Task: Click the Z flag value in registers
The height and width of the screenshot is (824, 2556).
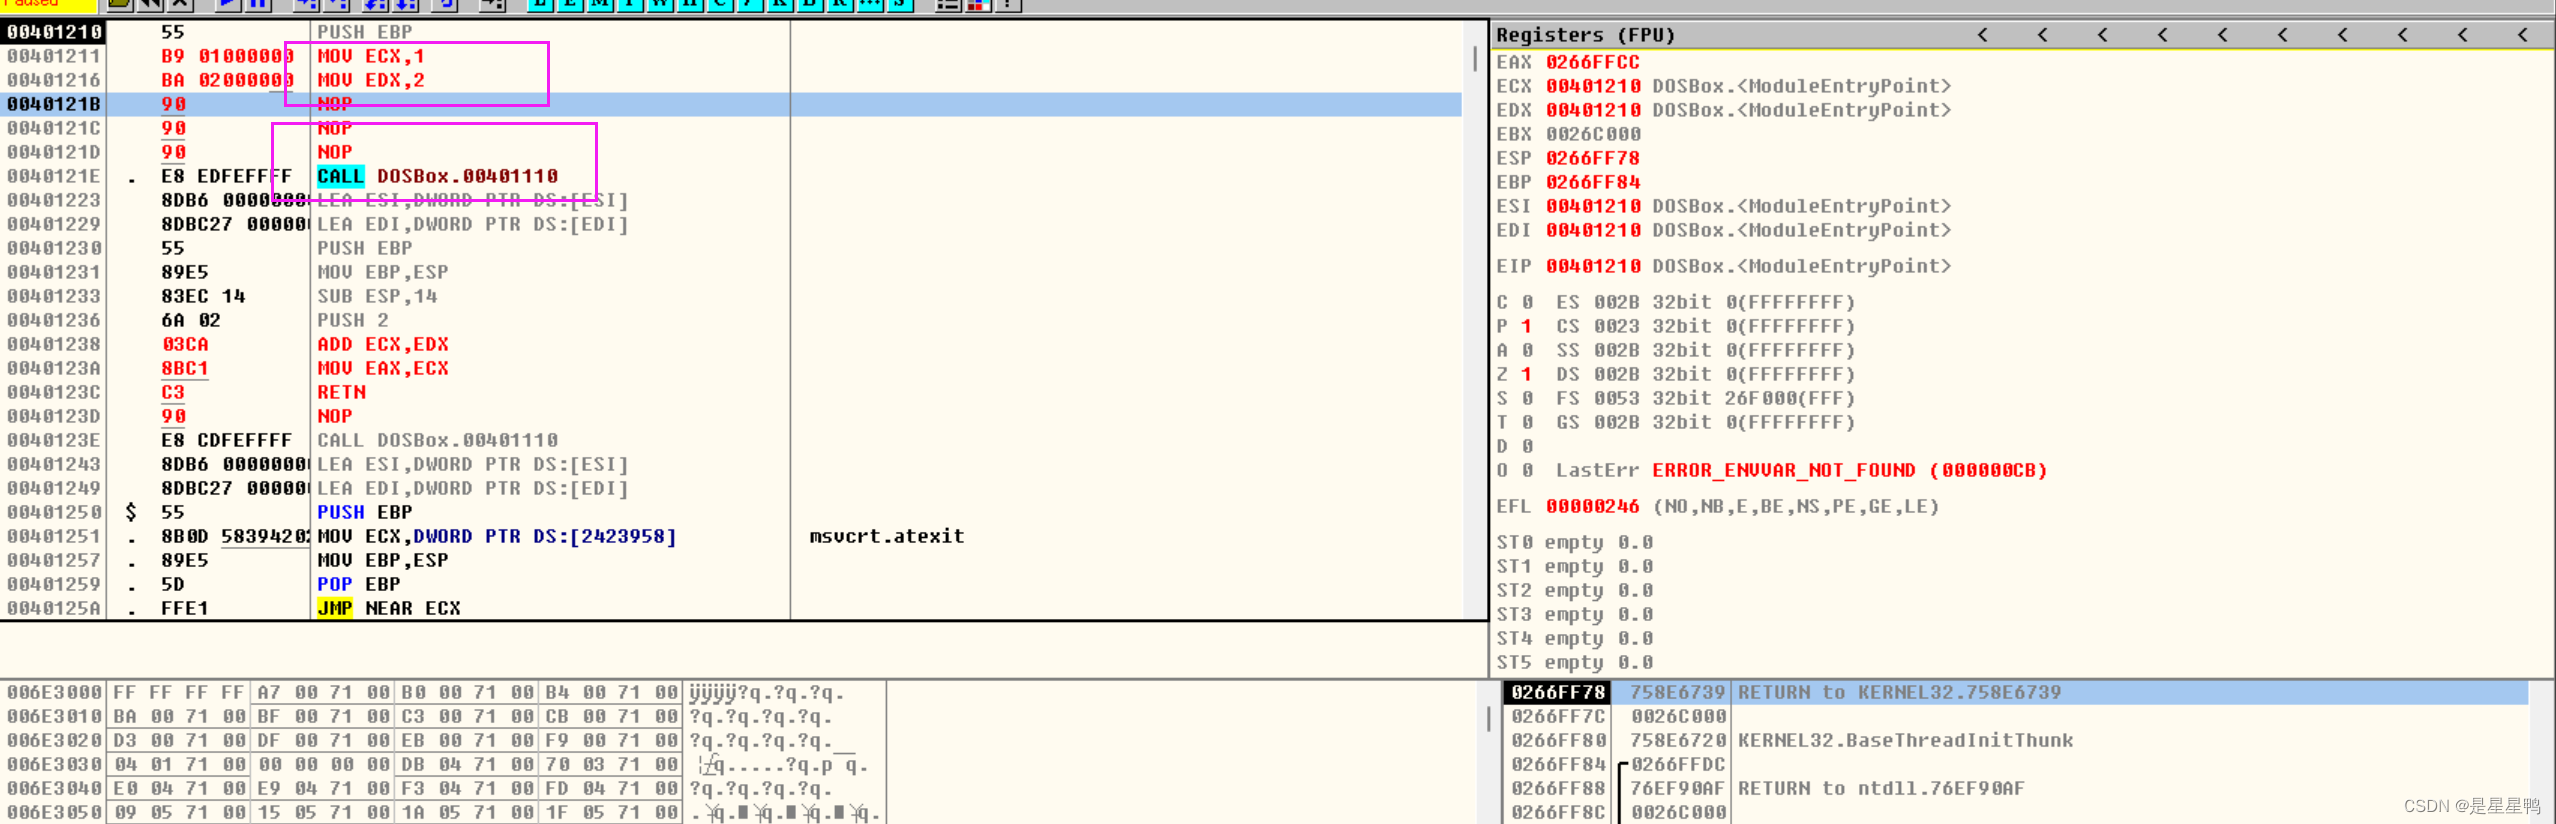Action: click(1527, 374)
